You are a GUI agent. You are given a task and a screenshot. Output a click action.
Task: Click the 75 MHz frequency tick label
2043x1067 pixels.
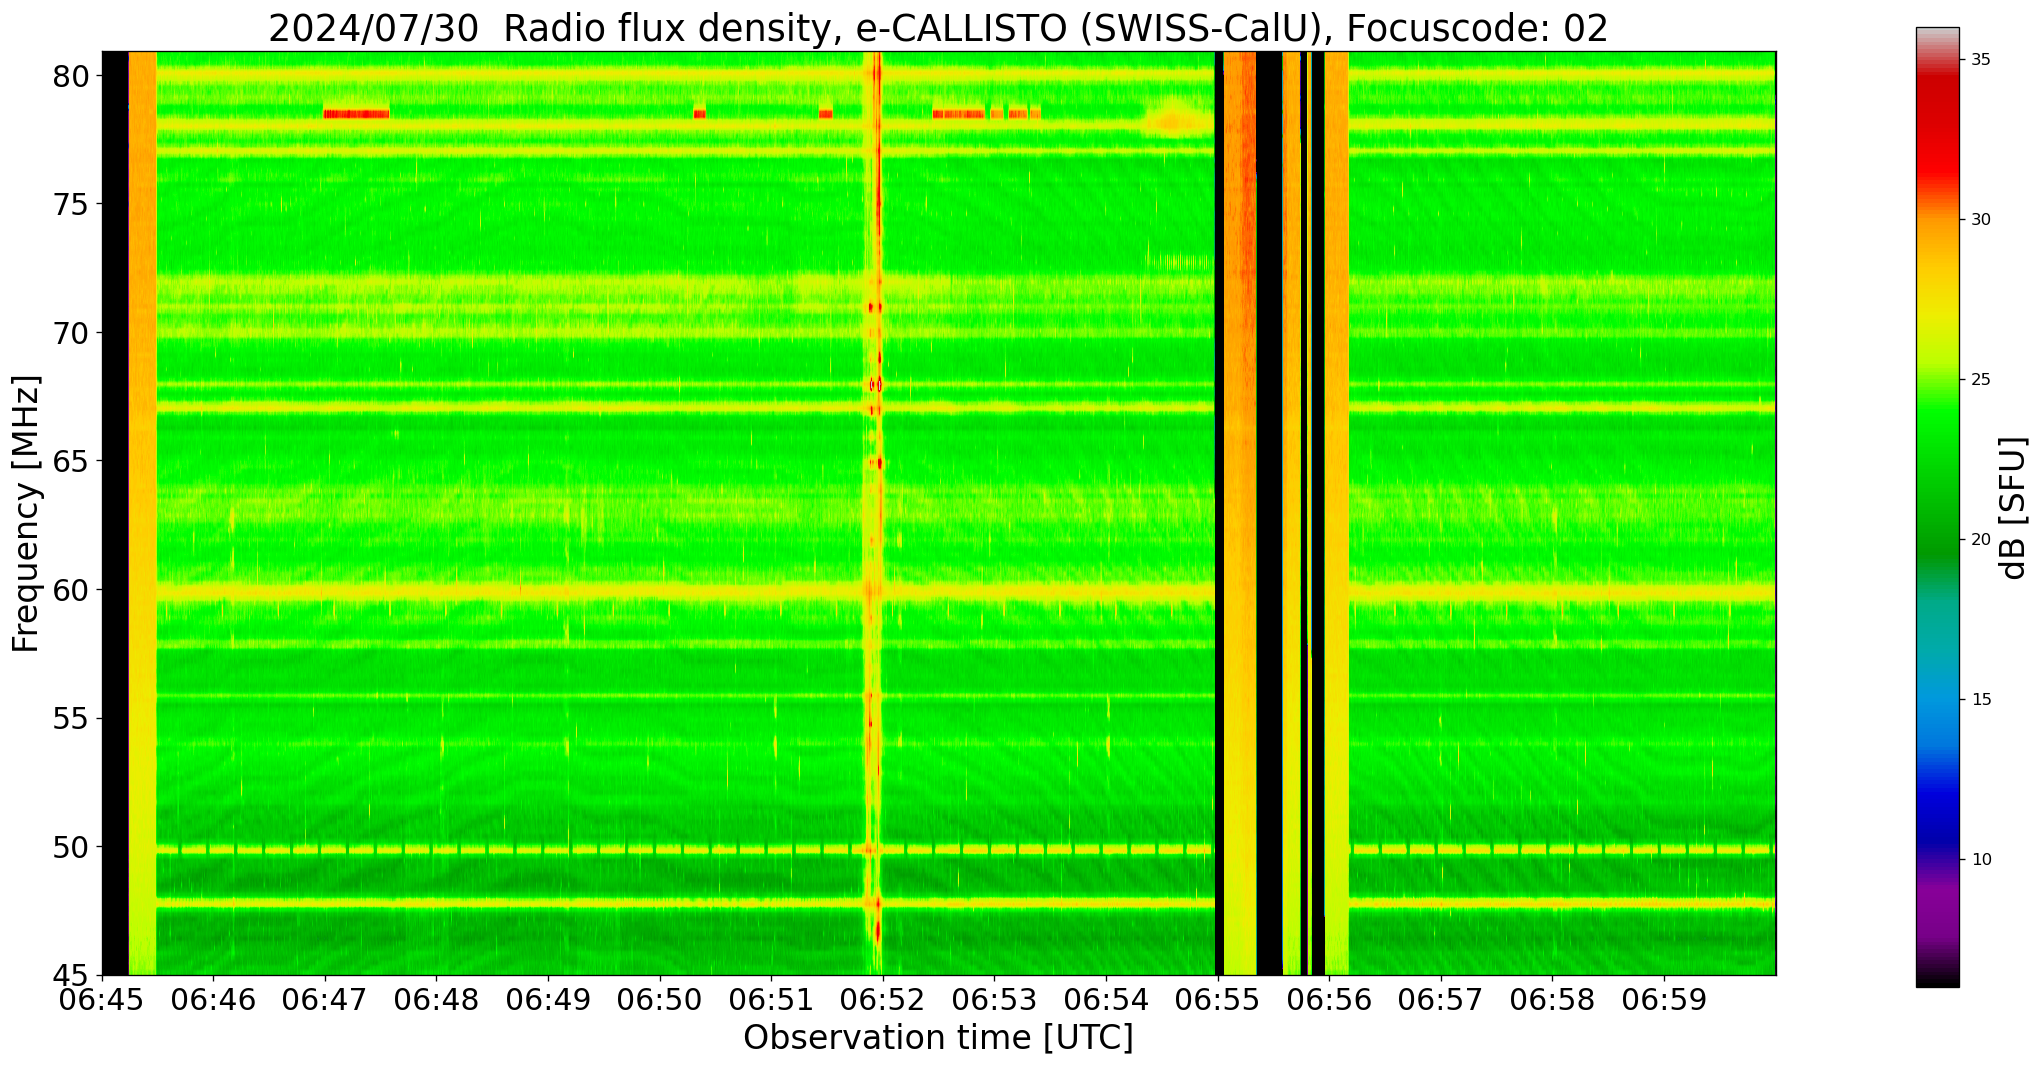pos(71,205)
